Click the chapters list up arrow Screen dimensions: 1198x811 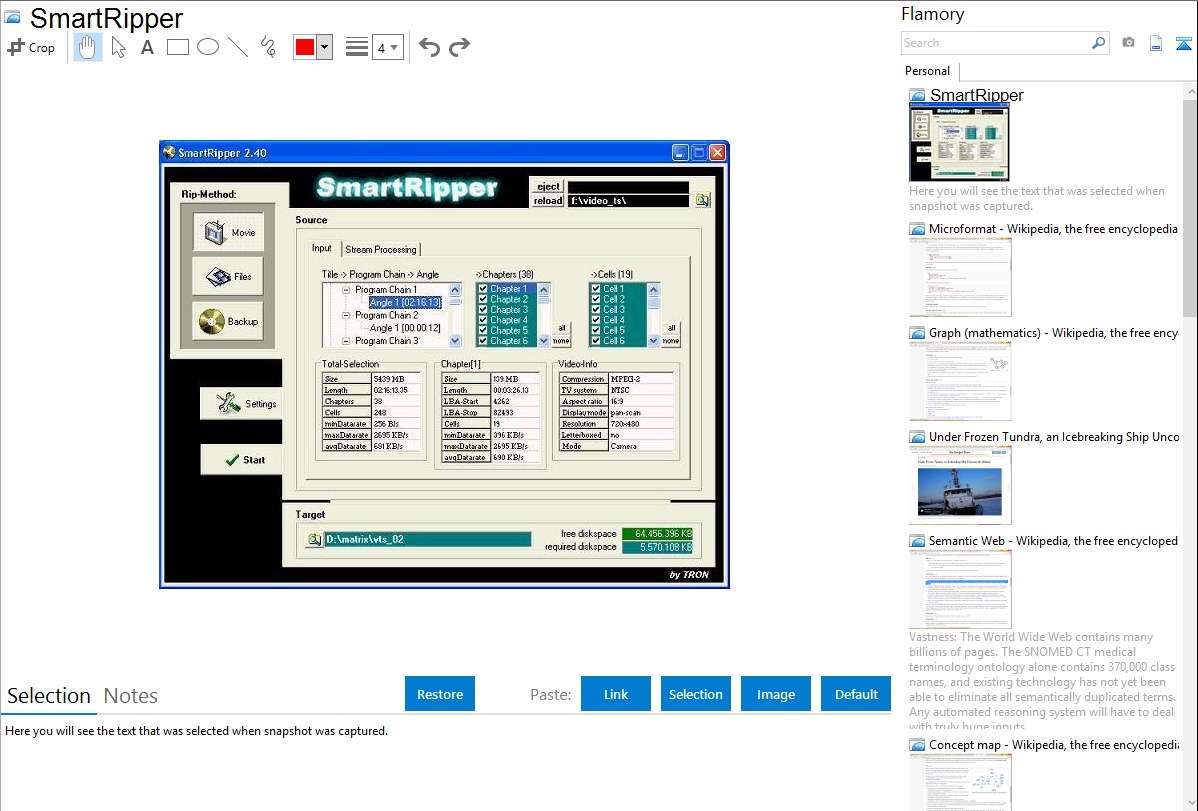click(x=544, y=290)
